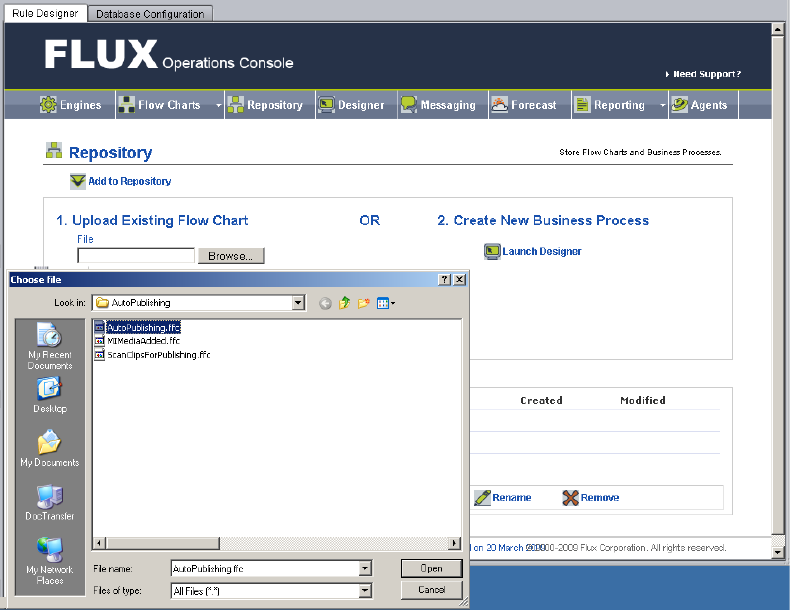Screen dimensions: 790x610
Task: Open the View Menu icon in dialog
Action: click(x=386, y=303)
